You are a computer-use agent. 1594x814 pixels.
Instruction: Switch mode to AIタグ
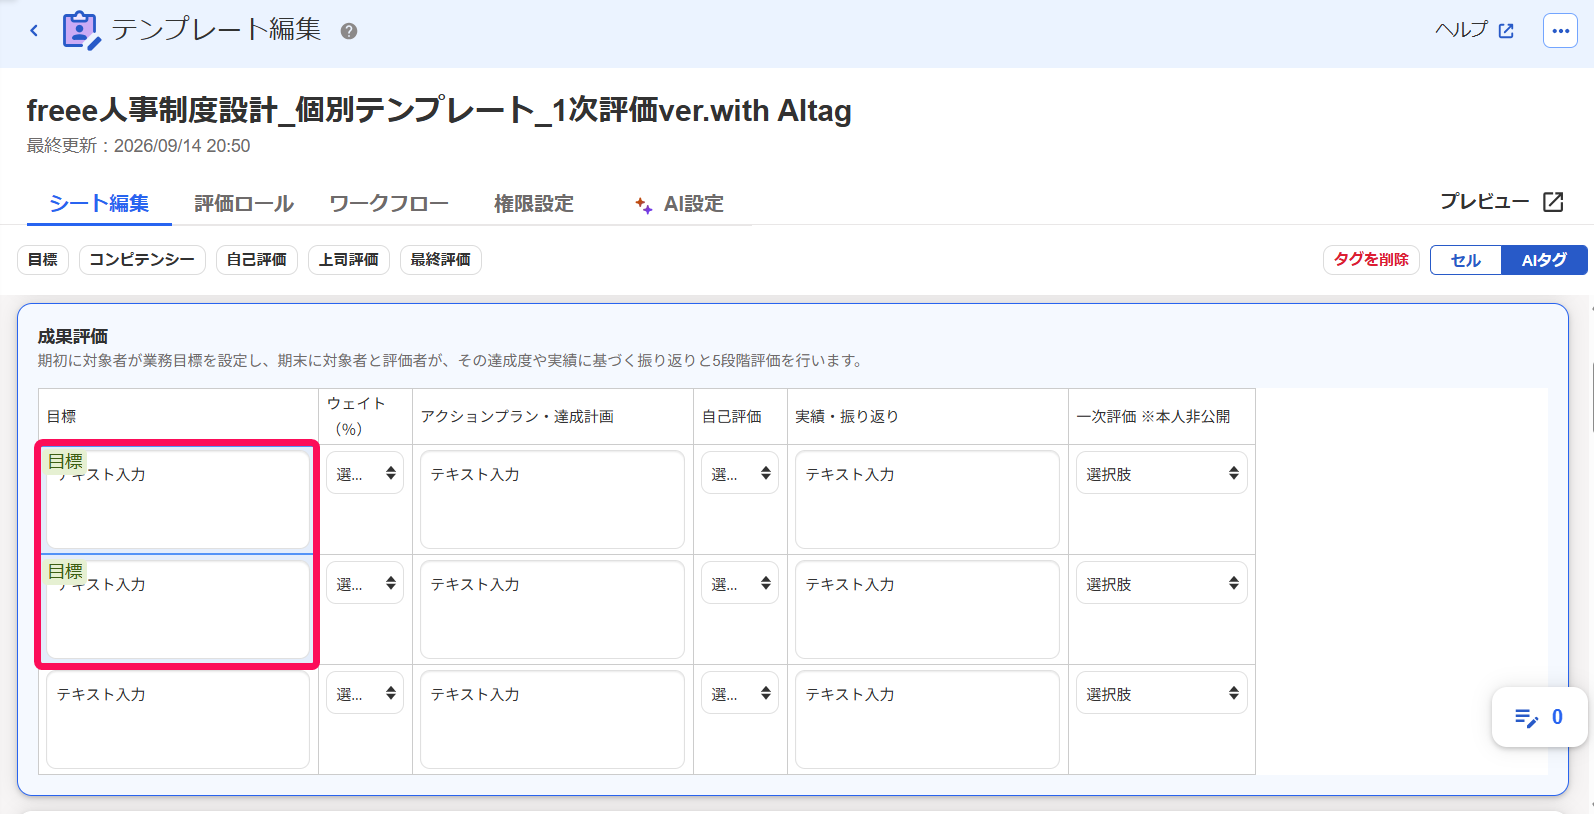1544,260
